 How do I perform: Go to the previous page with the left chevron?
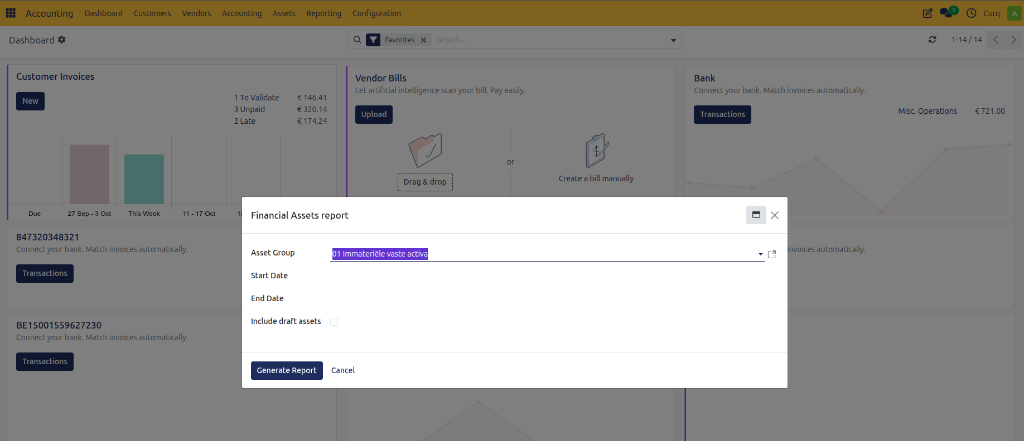(995, 40)
